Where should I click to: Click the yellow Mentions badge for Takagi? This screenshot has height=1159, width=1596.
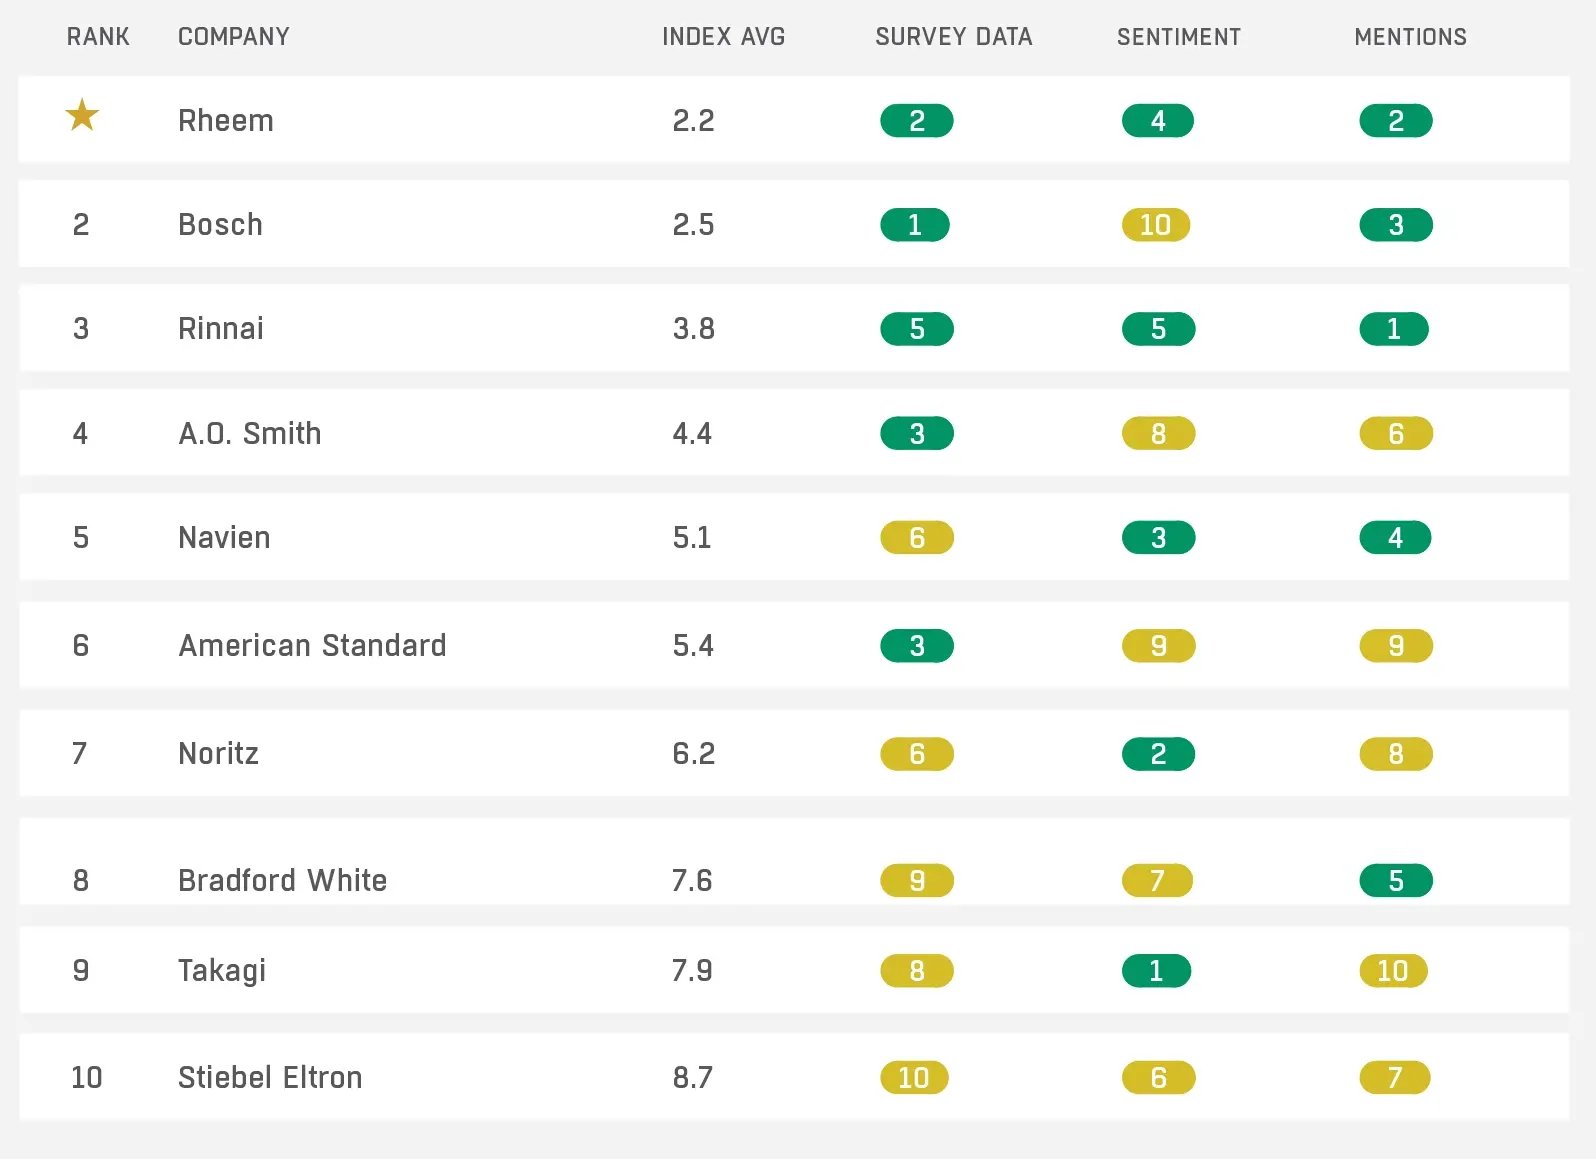coord(1393,971)
